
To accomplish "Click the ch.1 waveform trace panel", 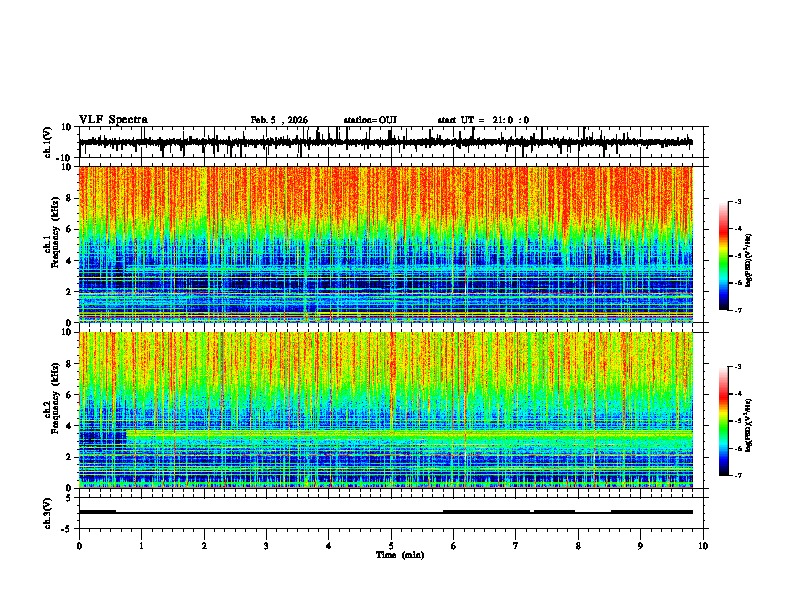I will 393,142.
